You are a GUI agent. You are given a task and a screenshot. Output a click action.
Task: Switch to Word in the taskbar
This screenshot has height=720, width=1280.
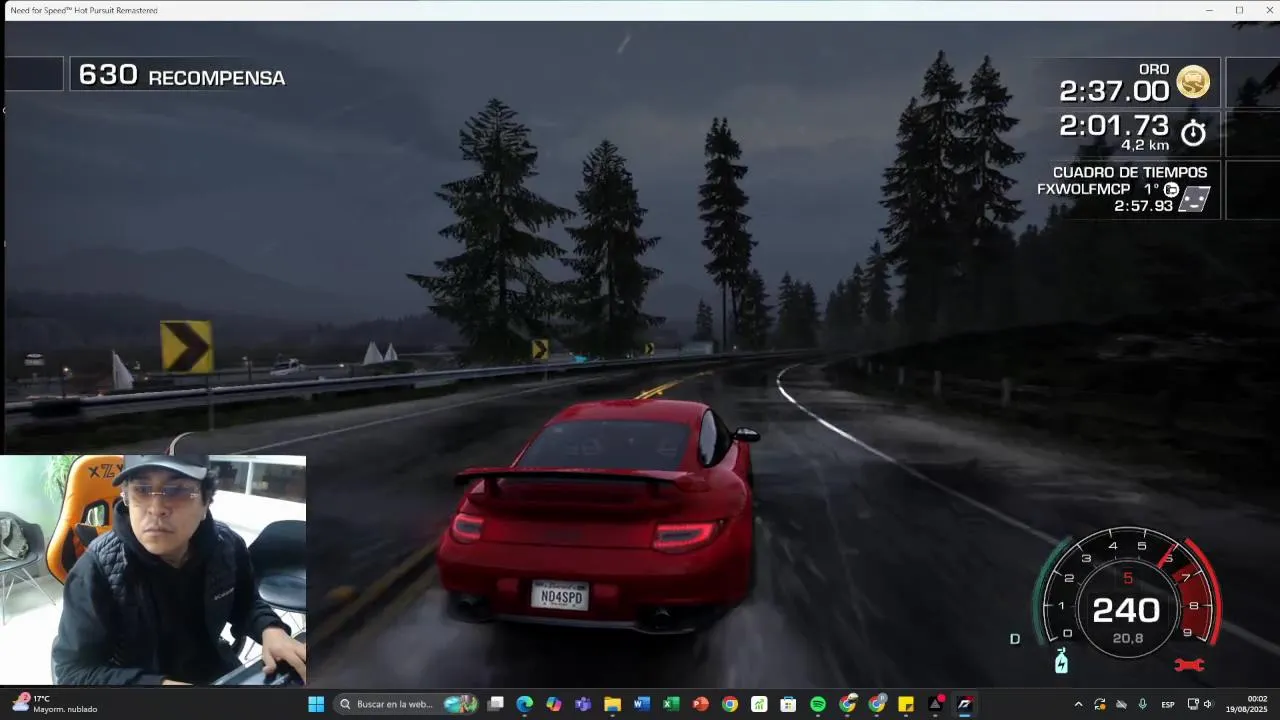point(642,704)
